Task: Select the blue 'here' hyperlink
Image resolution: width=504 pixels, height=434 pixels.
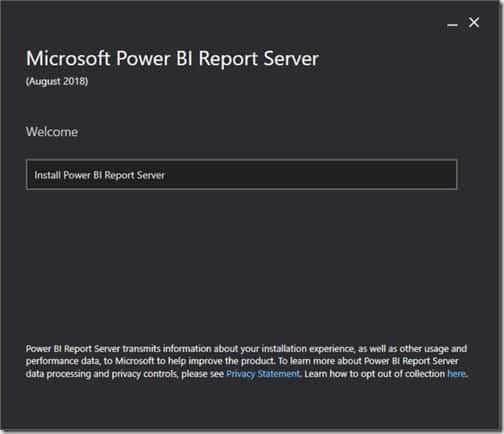Action: tap(456, 374)
